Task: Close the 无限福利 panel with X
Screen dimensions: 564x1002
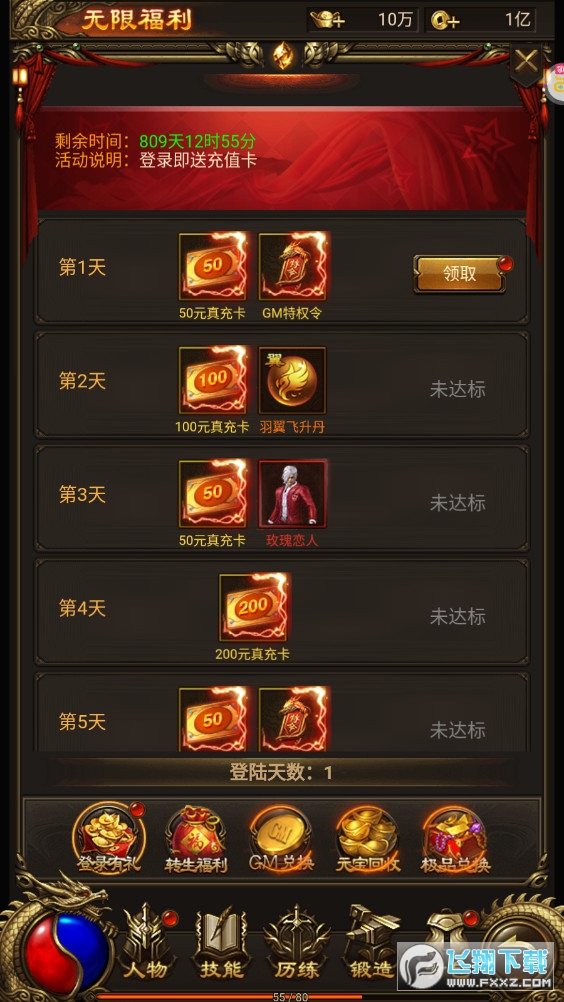Action: coord(526,62)
